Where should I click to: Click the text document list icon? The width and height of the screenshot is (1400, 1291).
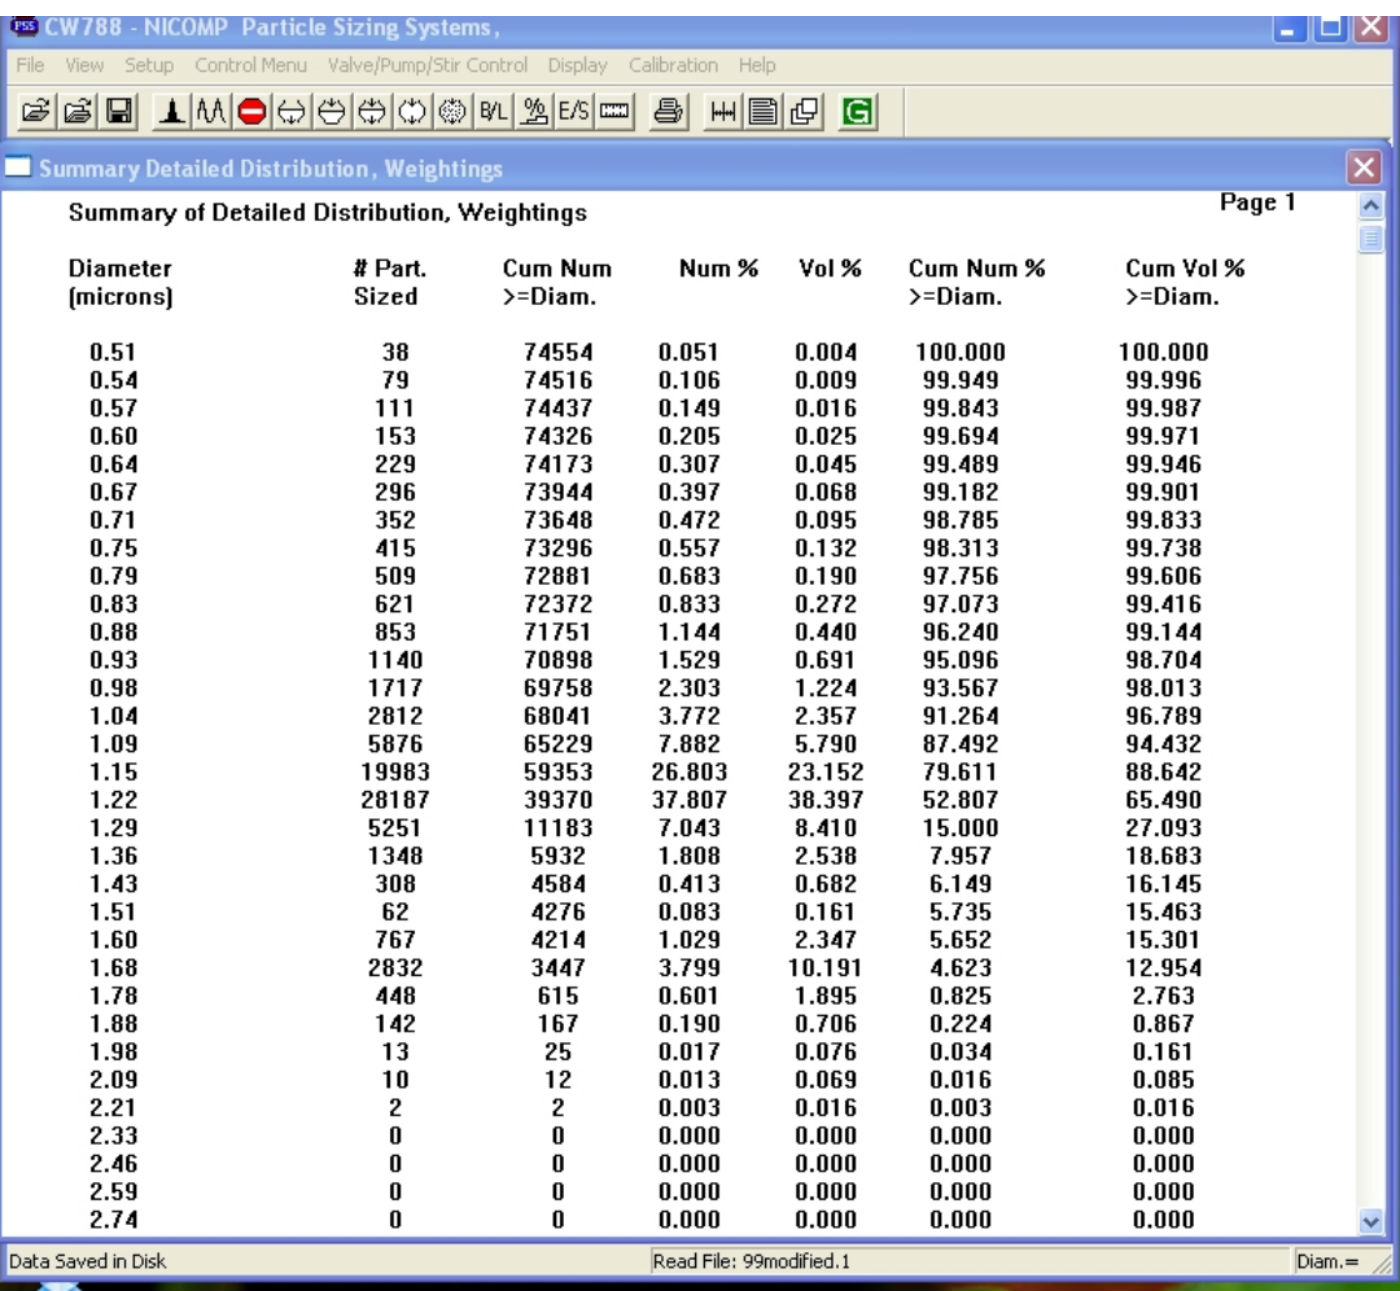point(763,111)
